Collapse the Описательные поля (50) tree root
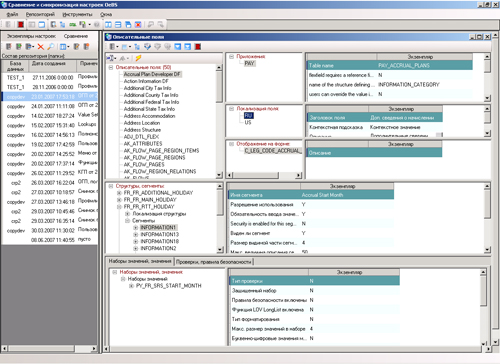Image resolution: width=500 pixels, height=364 pixels. click(111, 67)
